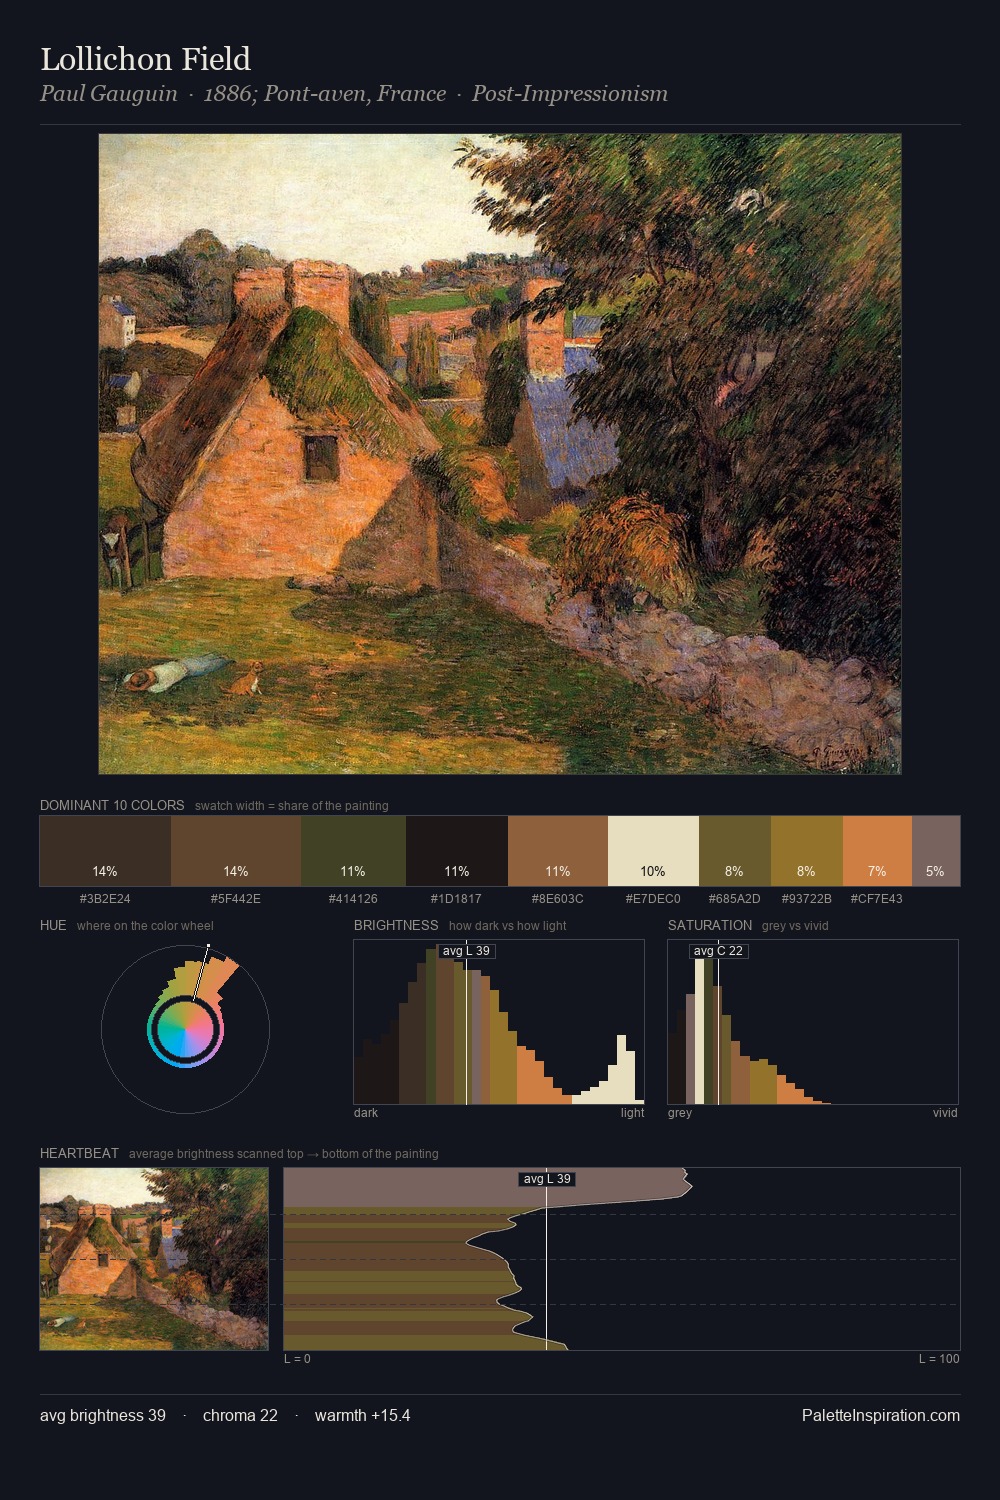Click the 'chroma 22' footer stat
Image resolution: width=1000 pixels, height=1500 pixels.
click(x=240, y=1415)
